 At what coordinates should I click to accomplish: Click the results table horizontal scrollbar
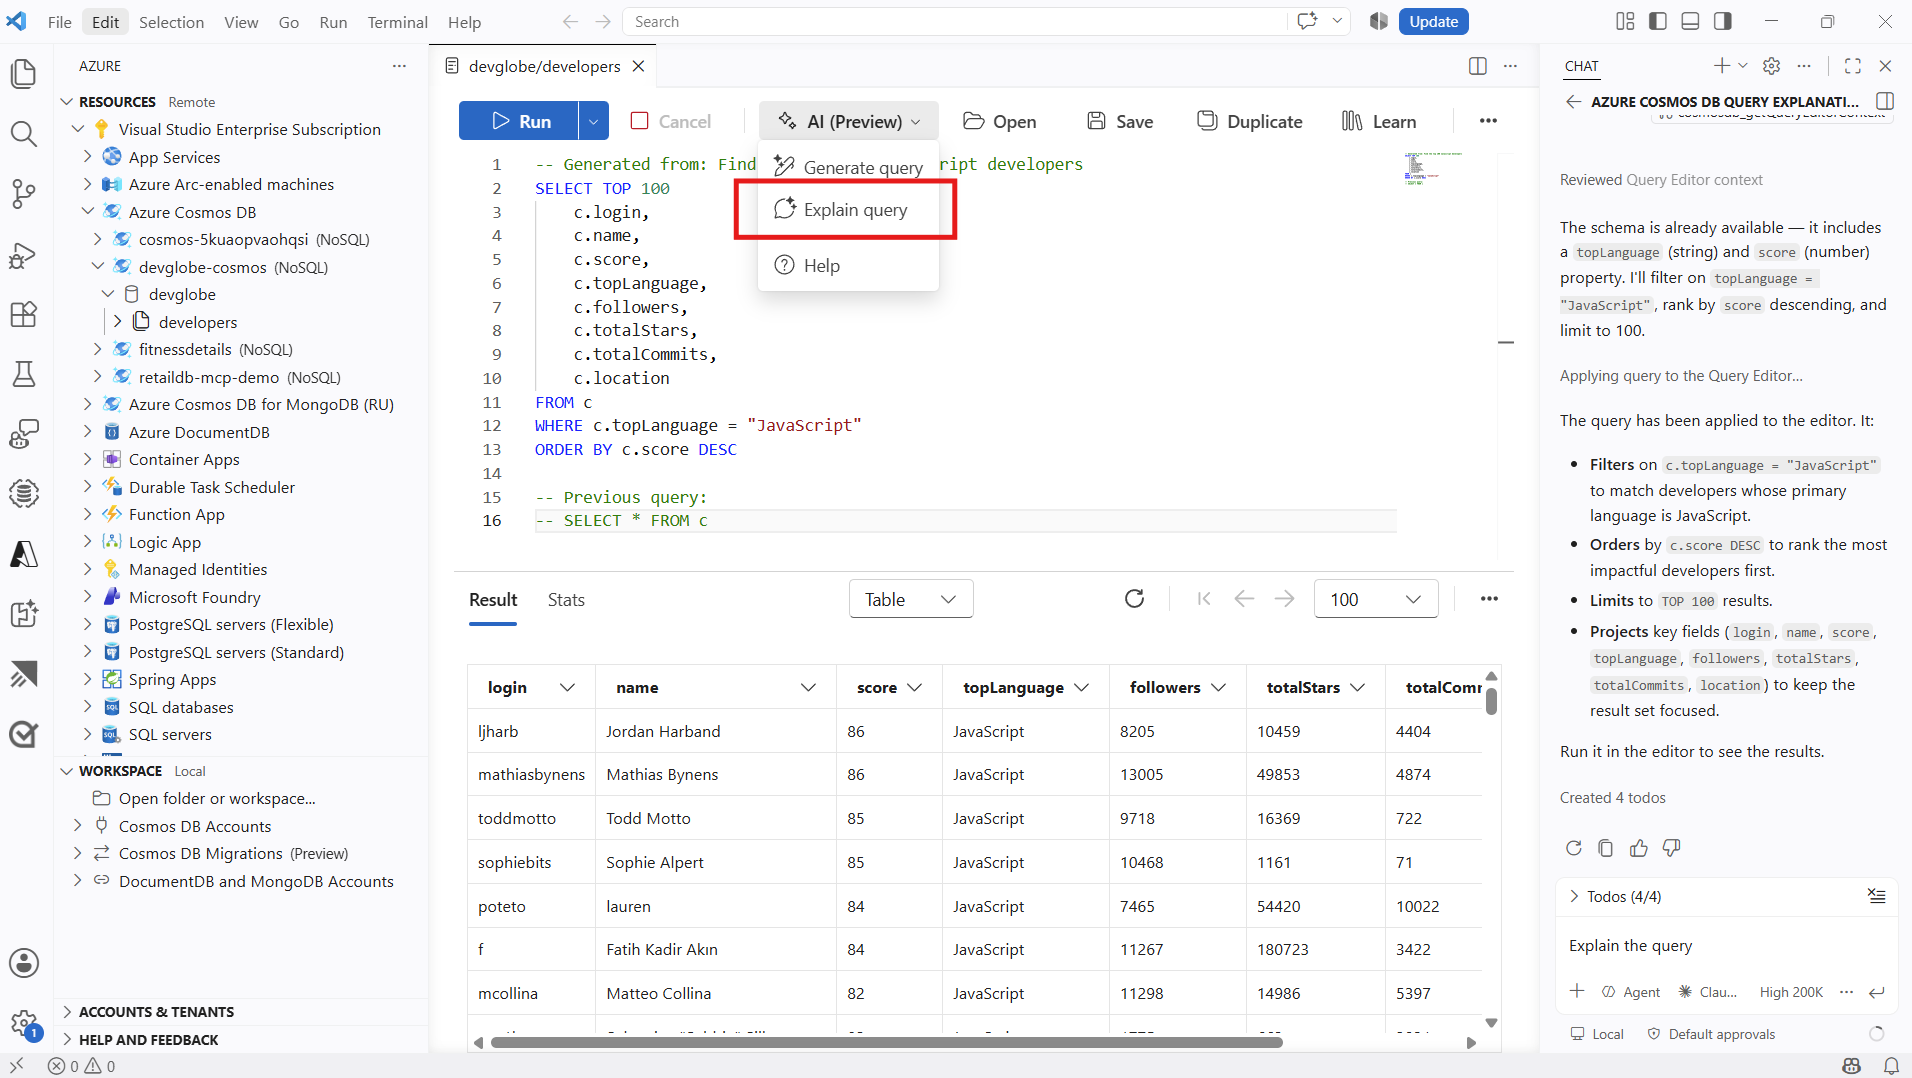(x=886, y=1042)
